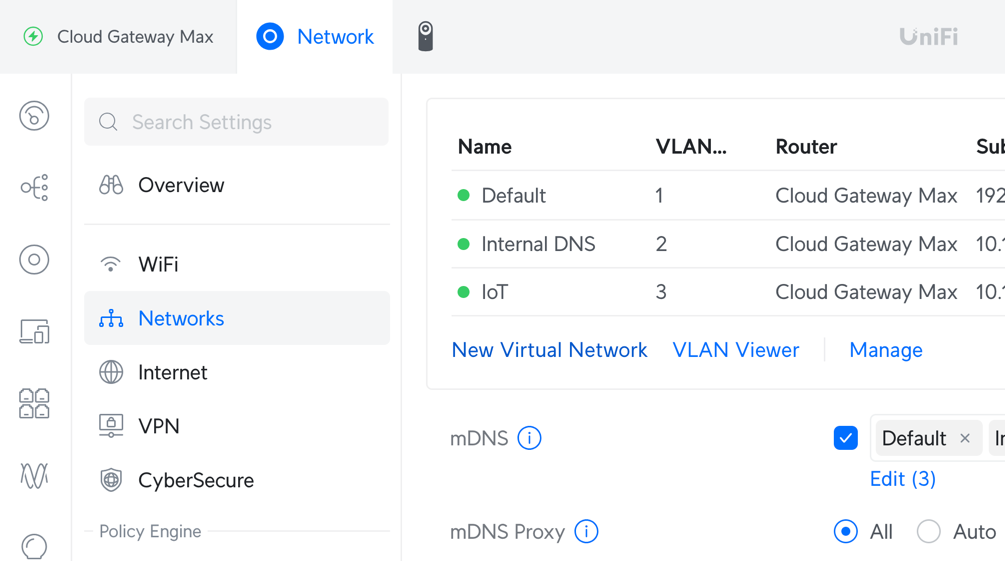
Task: Select the Auto mDNS Proxy option
Action: tap(929, 532)
